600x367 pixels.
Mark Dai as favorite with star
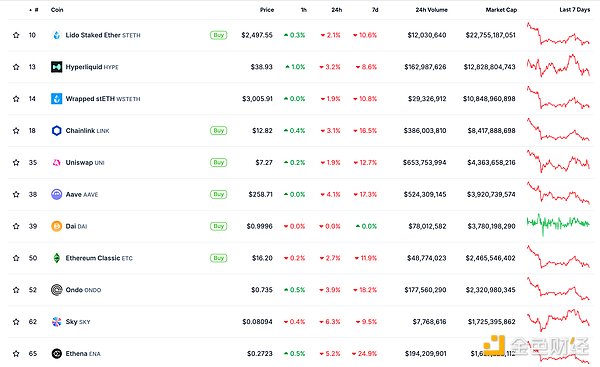[16, 226]
